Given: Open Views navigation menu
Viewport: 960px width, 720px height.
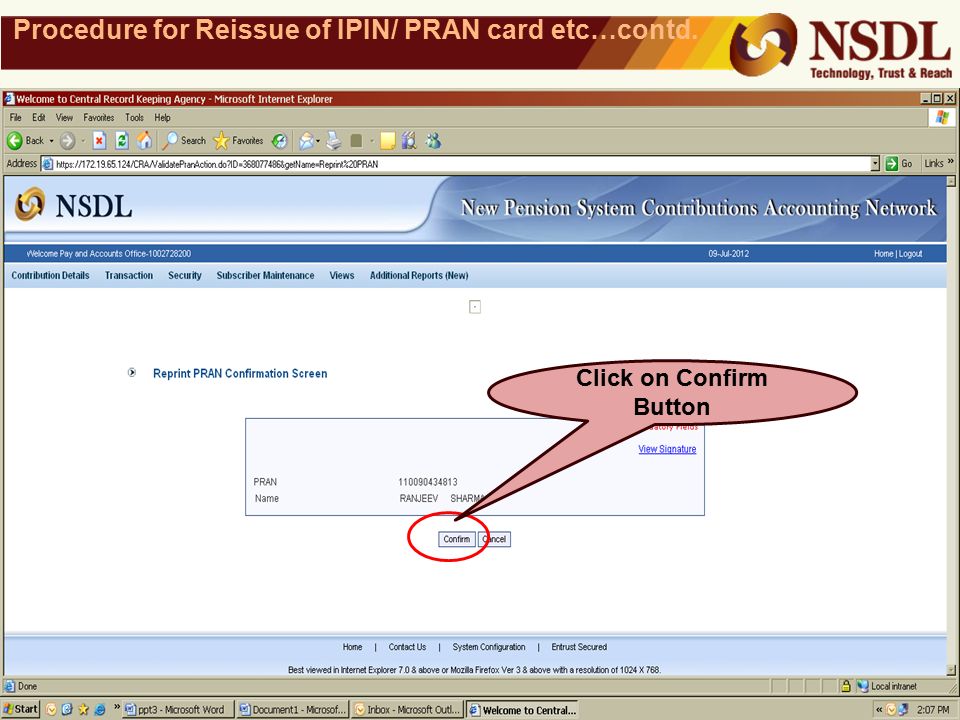Looking at the screenshot, I should (342, 276).
